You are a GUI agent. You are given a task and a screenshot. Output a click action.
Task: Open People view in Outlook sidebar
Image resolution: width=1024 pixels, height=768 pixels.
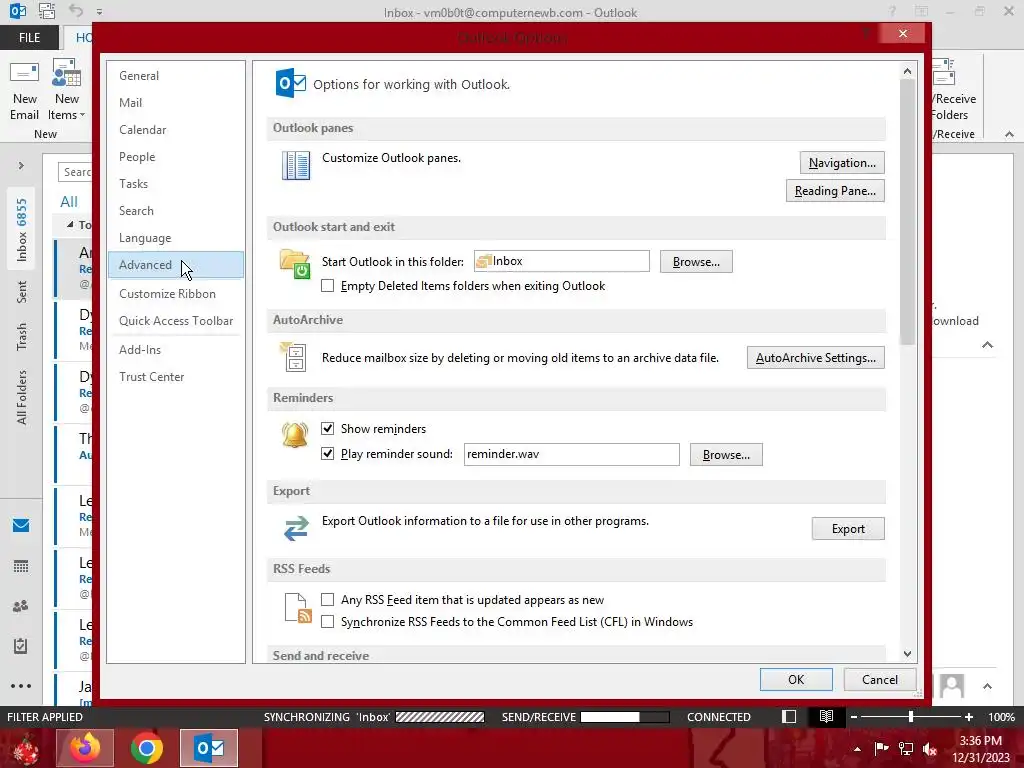(21, 606)
